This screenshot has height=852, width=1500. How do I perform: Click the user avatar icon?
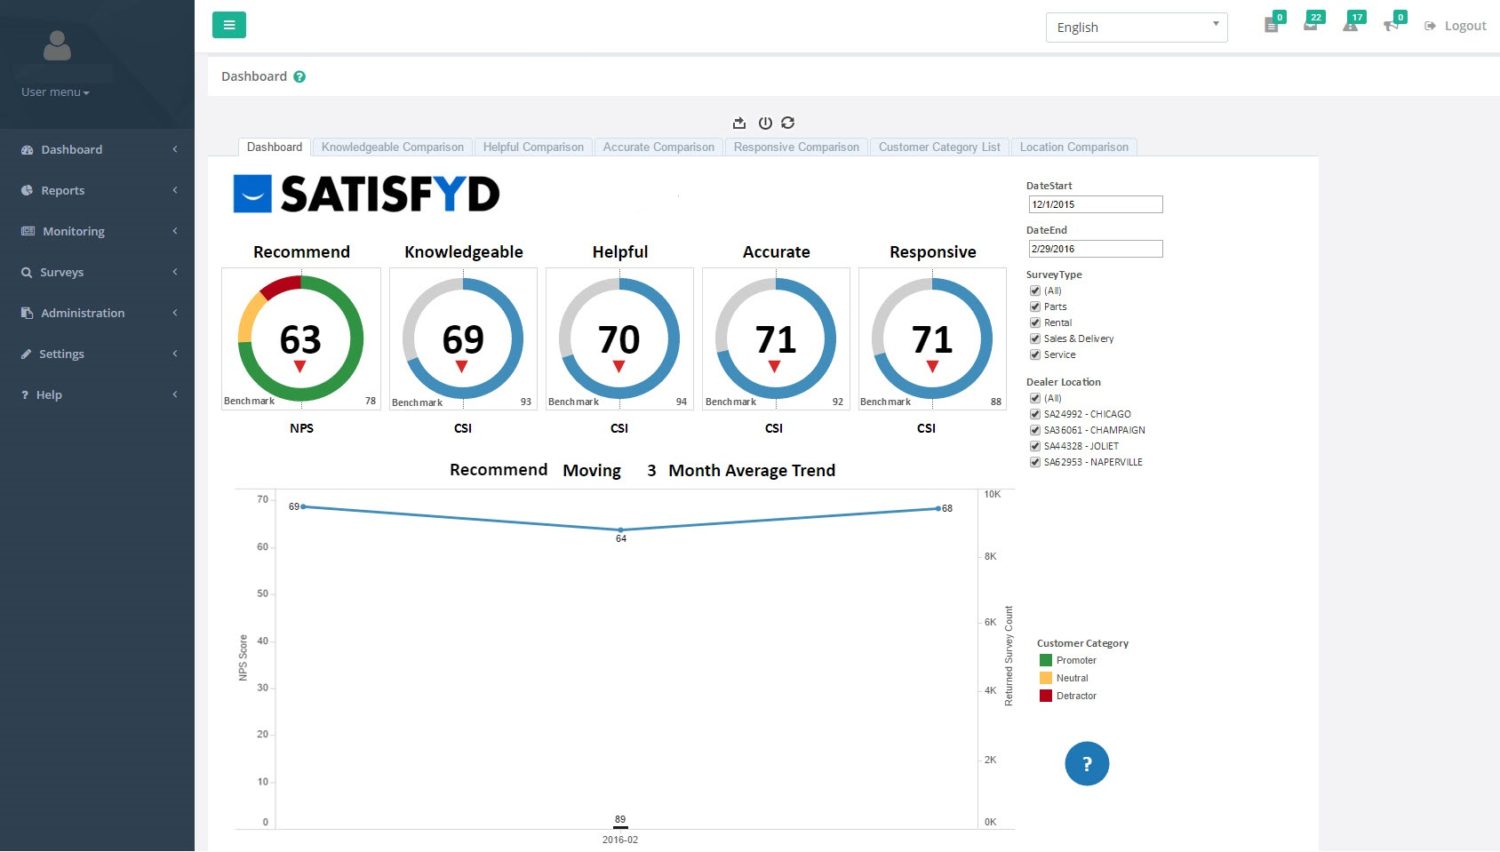coord(57,46)
